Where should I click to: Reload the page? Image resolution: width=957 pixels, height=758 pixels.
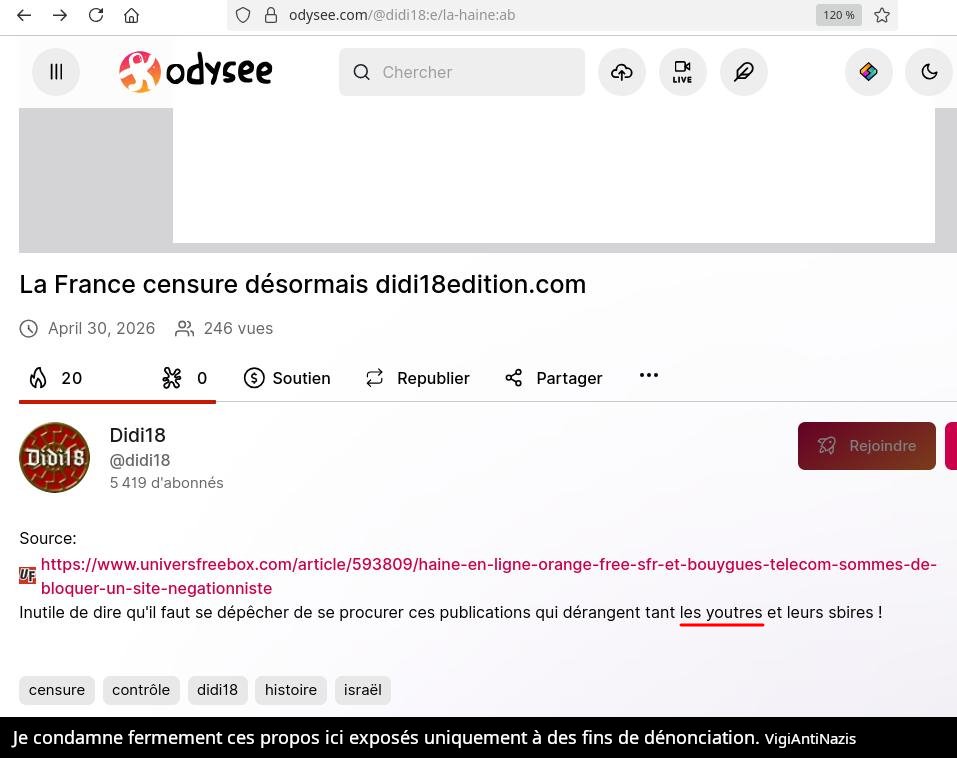pos(96,15)
